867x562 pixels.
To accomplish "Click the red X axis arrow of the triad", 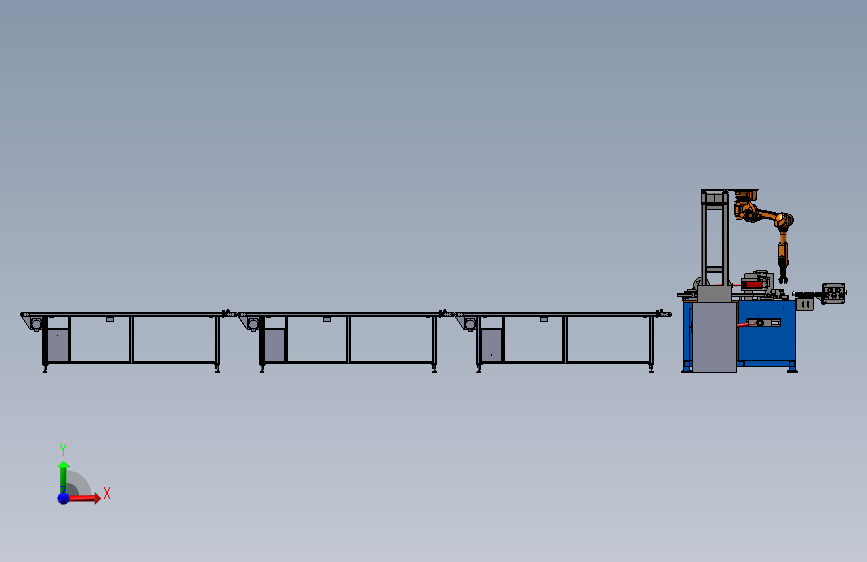I will point(83,498).
